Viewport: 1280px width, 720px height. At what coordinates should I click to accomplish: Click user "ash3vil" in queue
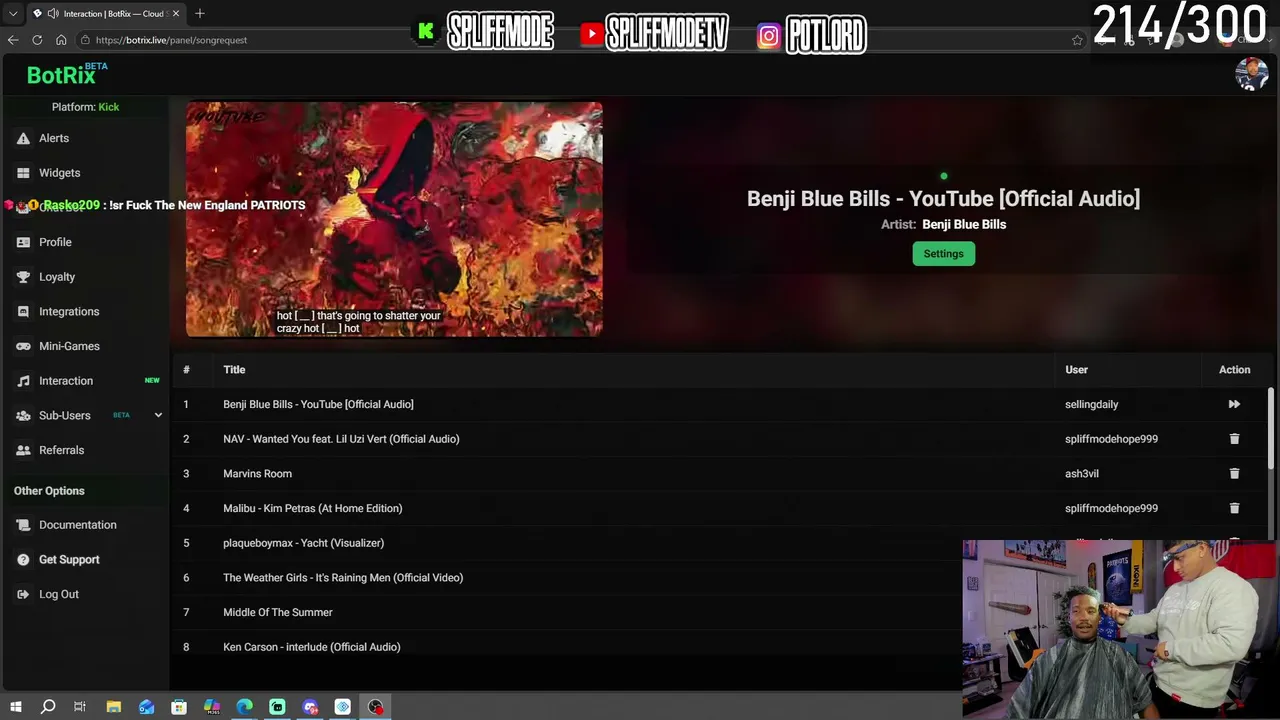(1082, 474)
